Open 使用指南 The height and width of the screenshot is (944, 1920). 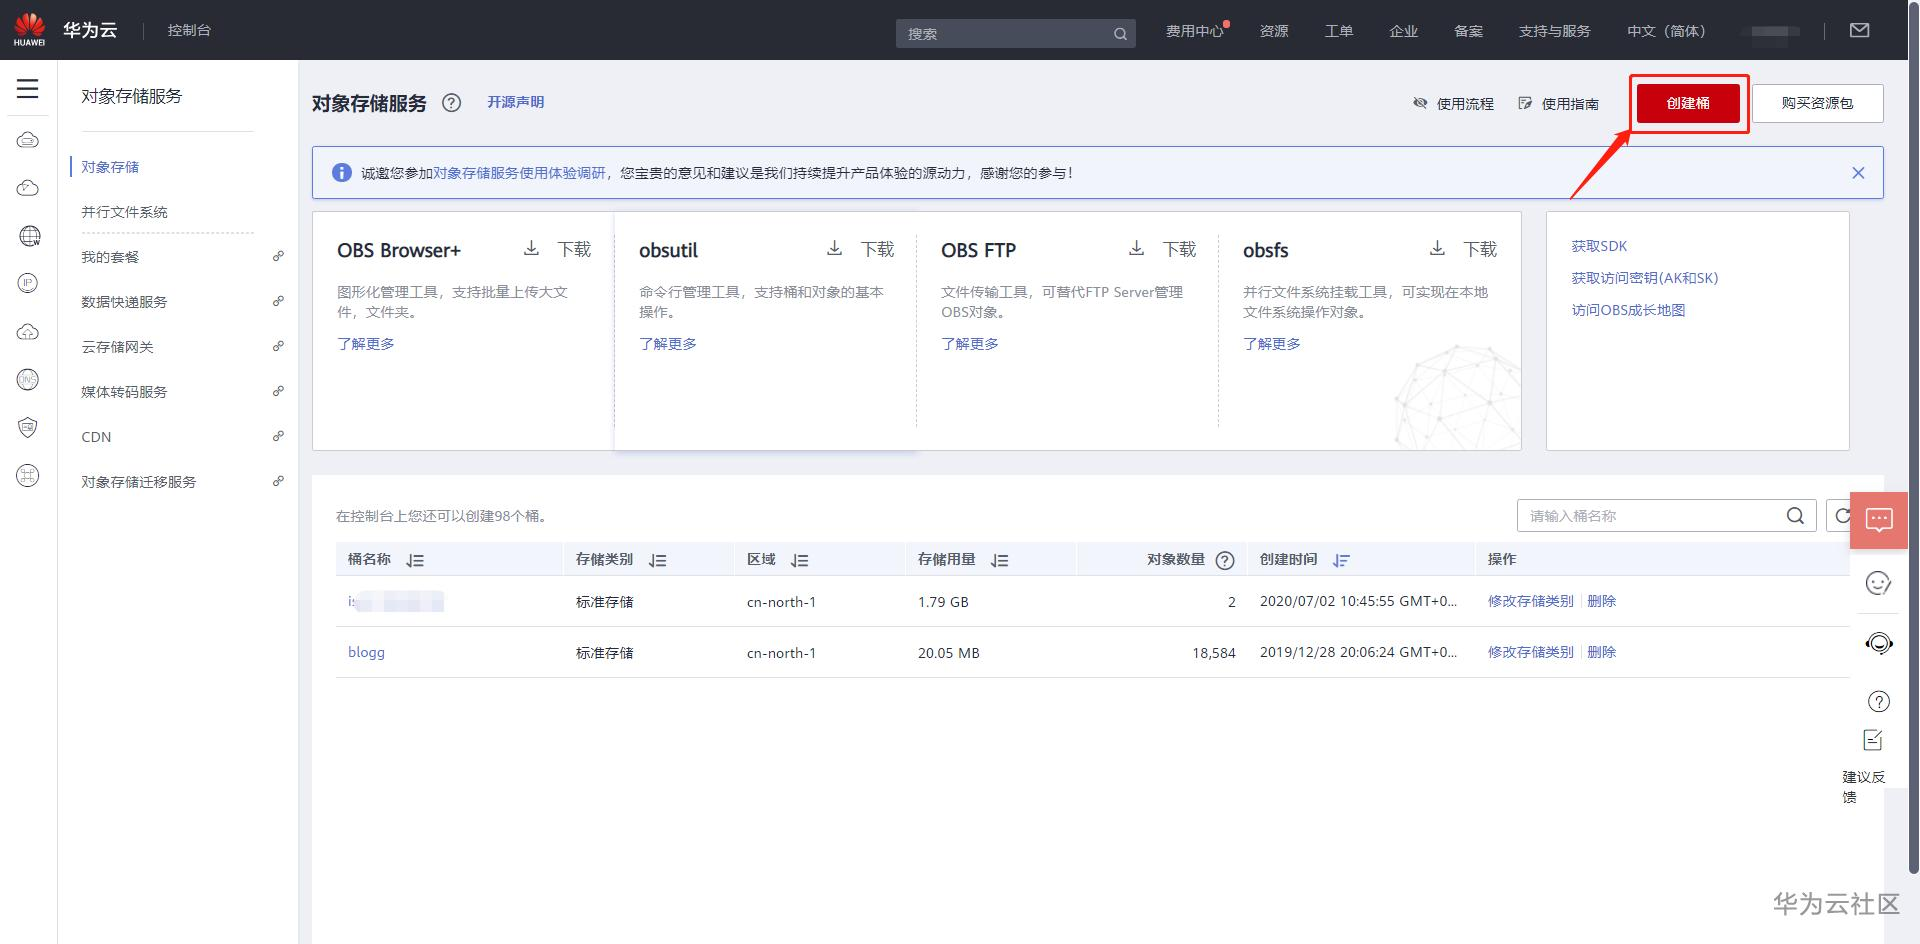(1558, 104)
